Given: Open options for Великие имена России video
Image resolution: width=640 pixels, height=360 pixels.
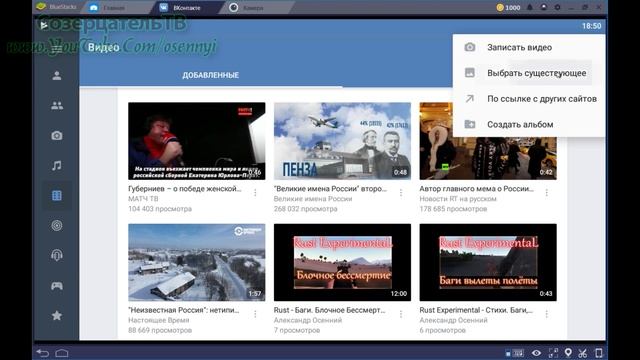Looking at the screenshot, I should click(x=401, y=193).
